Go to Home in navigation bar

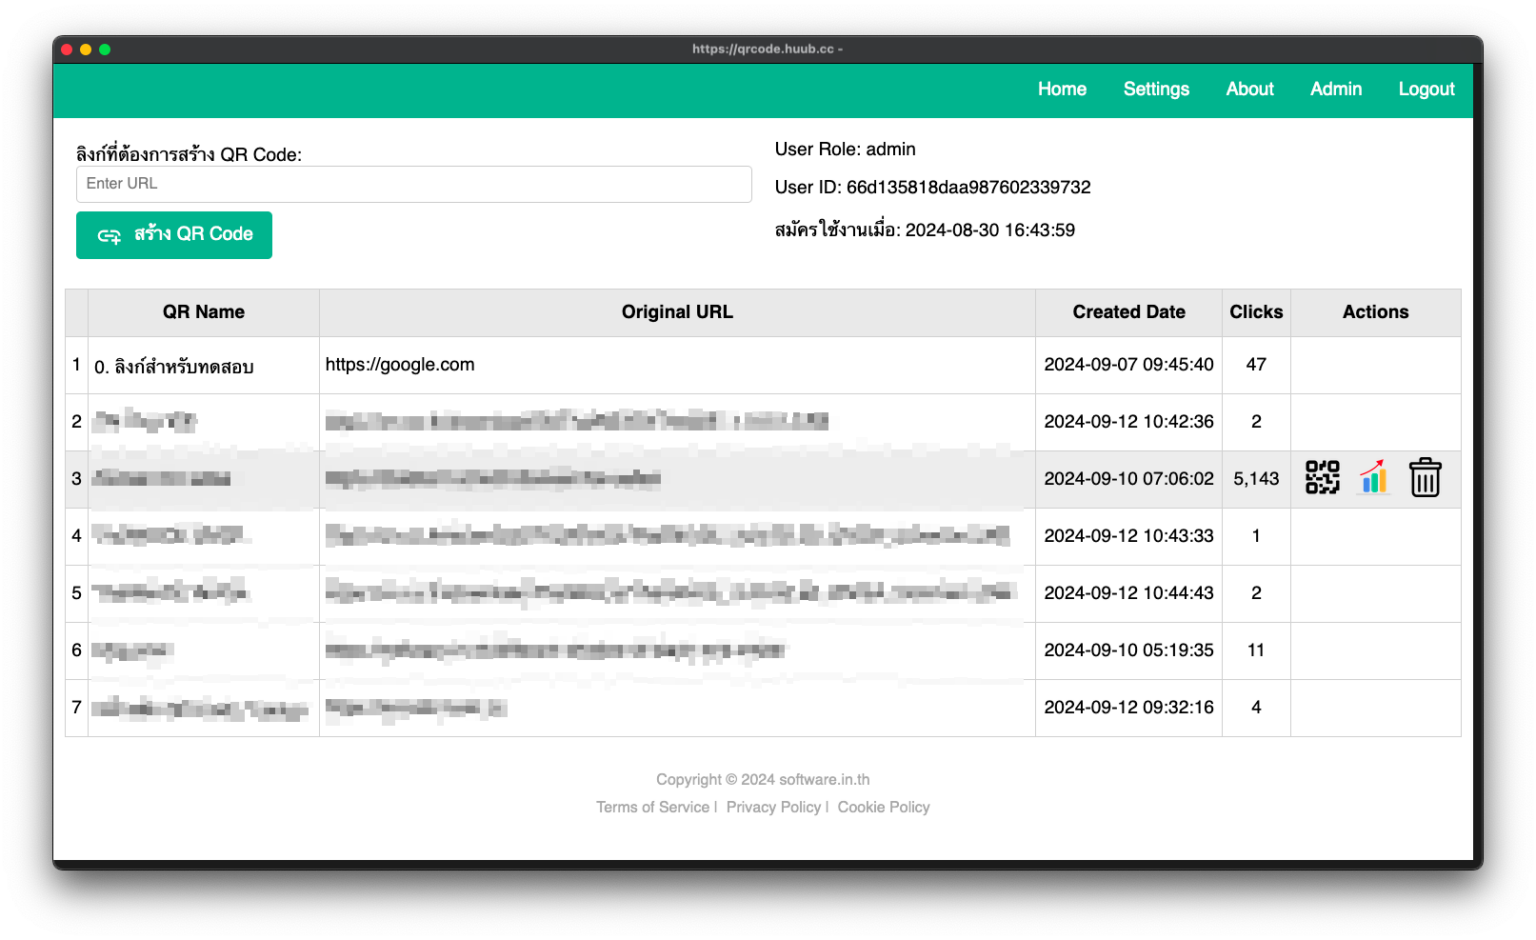click(1061, 89)
